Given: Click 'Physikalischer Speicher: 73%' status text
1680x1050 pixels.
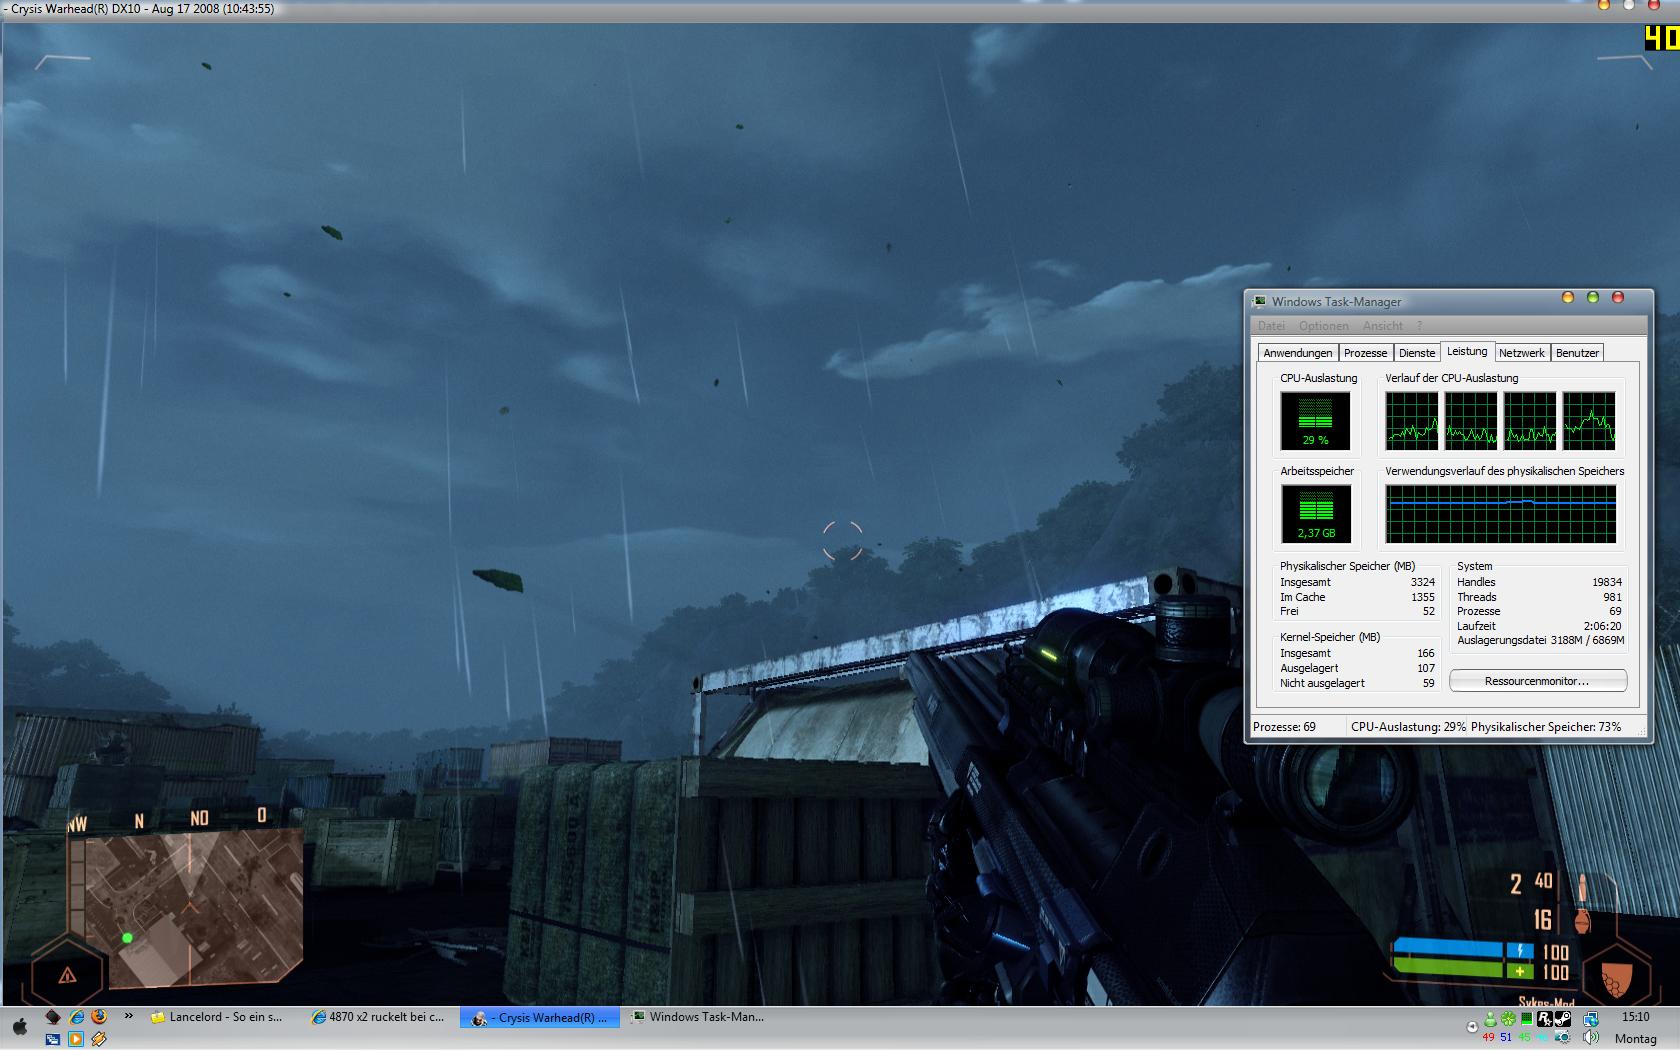Looking at the screenshot, I should tap(1546, 727).
